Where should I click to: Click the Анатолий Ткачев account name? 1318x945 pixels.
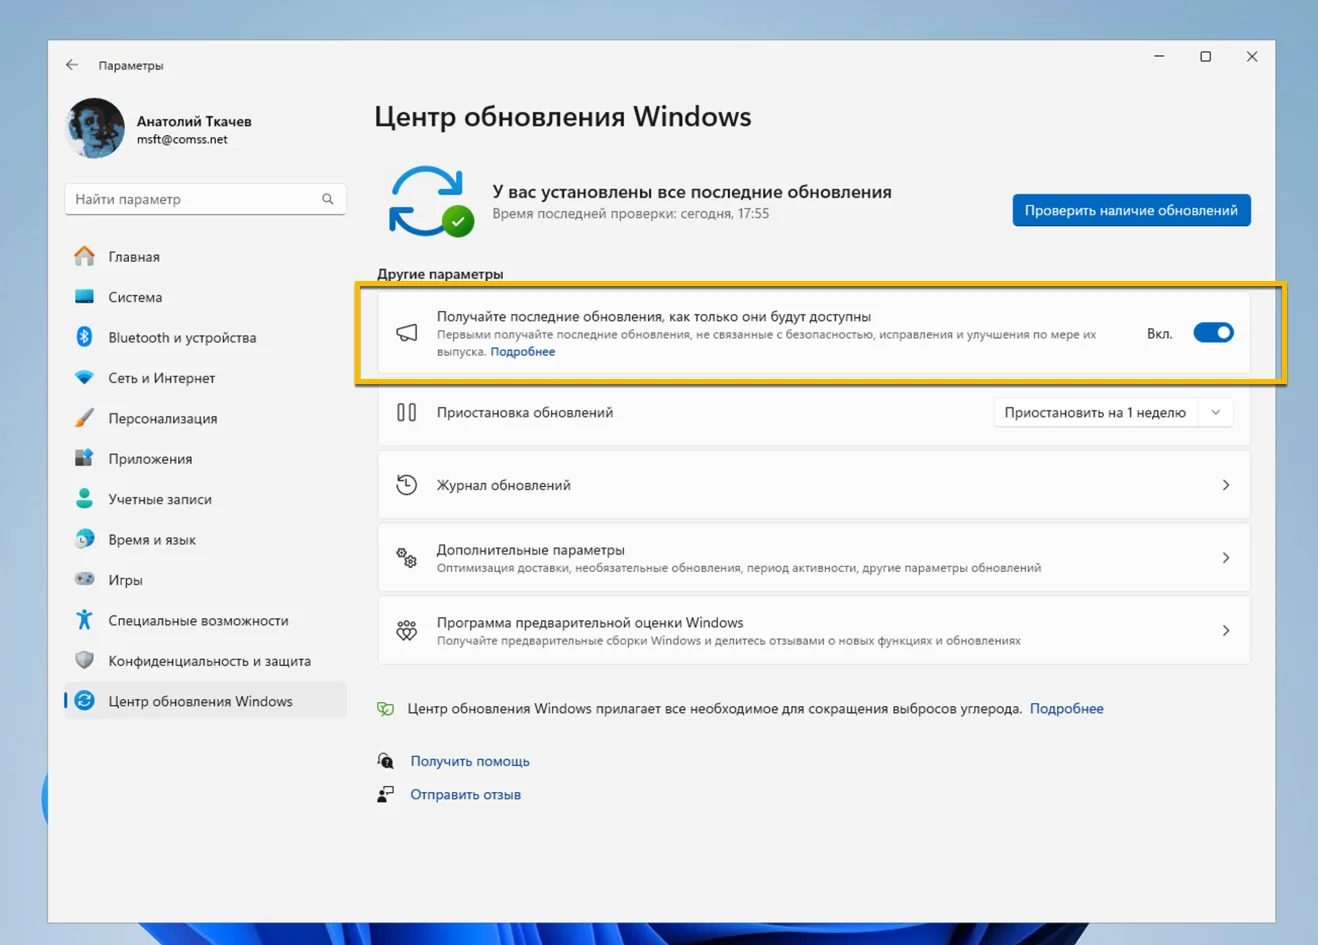(194, 121)
